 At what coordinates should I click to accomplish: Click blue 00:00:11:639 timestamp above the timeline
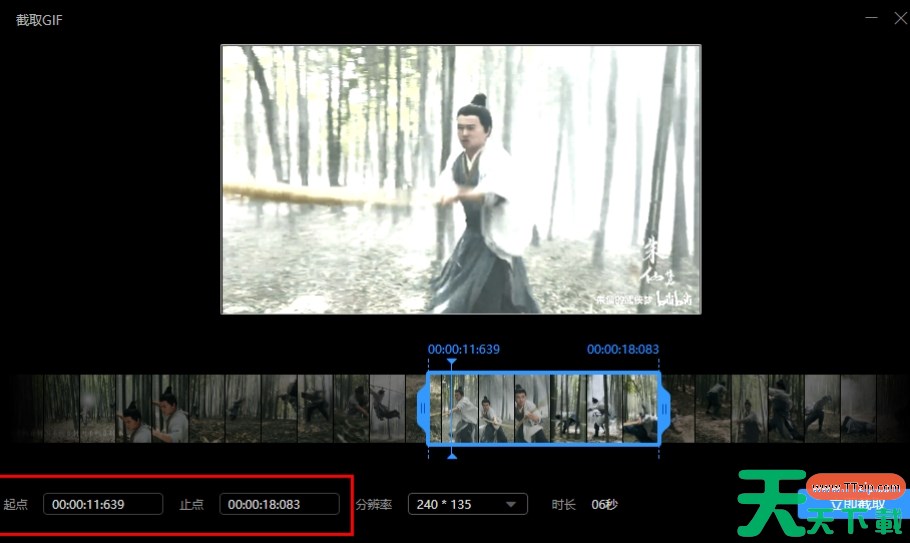[x=463, y=349]
